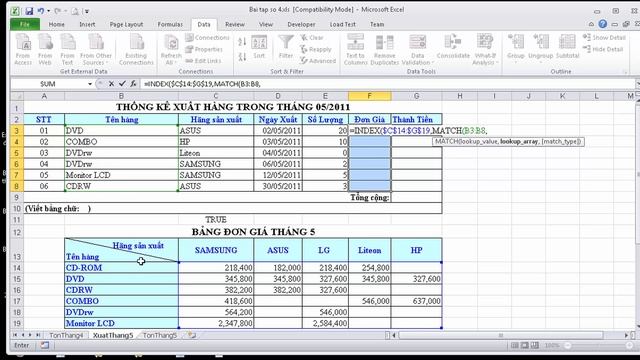
Task: Open Advanced filter options
Action: [318, 61]
